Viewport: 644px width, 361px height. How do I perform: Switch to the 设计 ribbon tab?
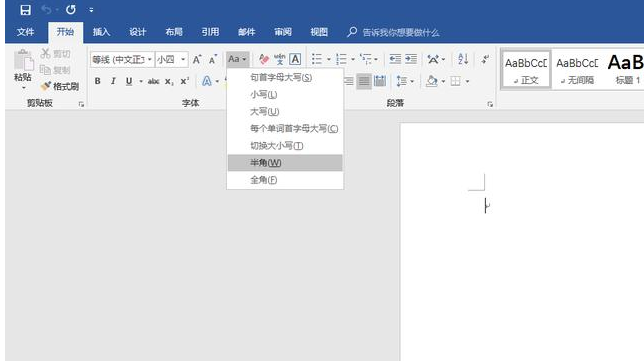point(137,32)
